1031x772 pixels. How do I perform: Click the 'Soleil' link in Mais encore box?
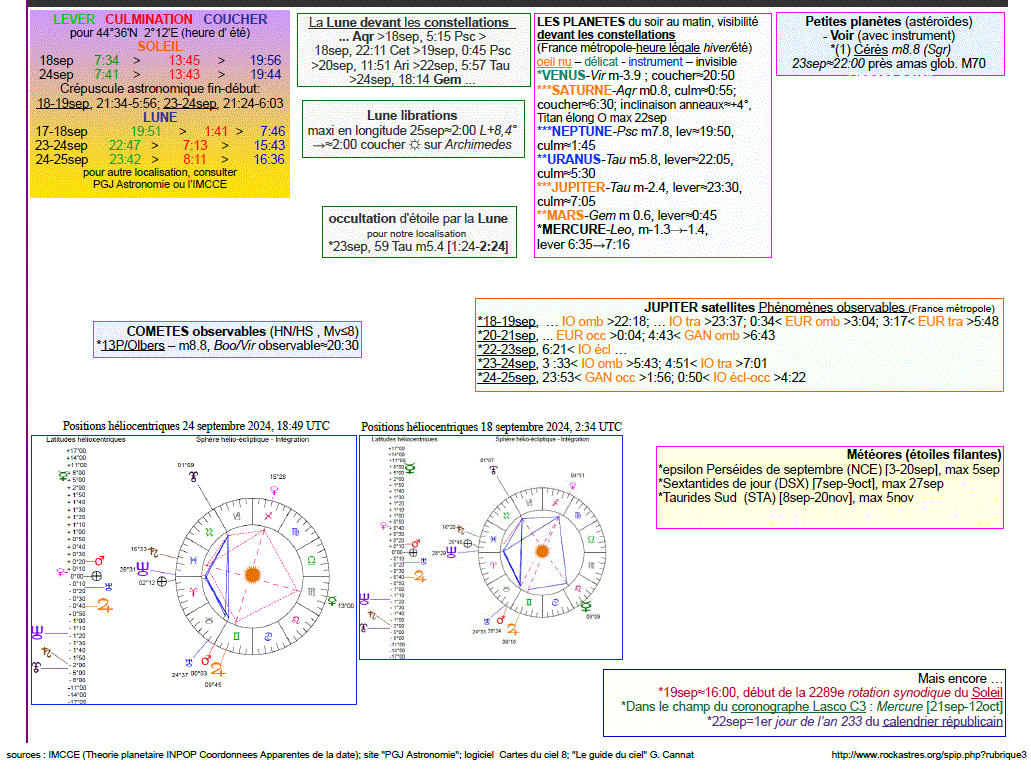(x=987, y=692)
